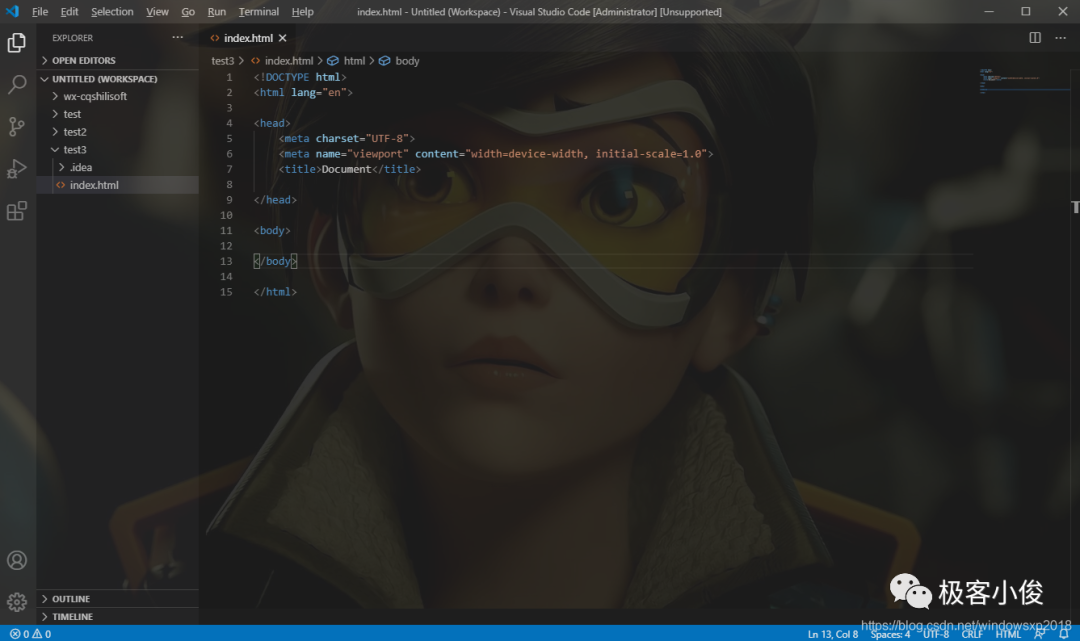Click Spaces: 4 indentation setting
The image size is (1080, 641).
point(890,634)
